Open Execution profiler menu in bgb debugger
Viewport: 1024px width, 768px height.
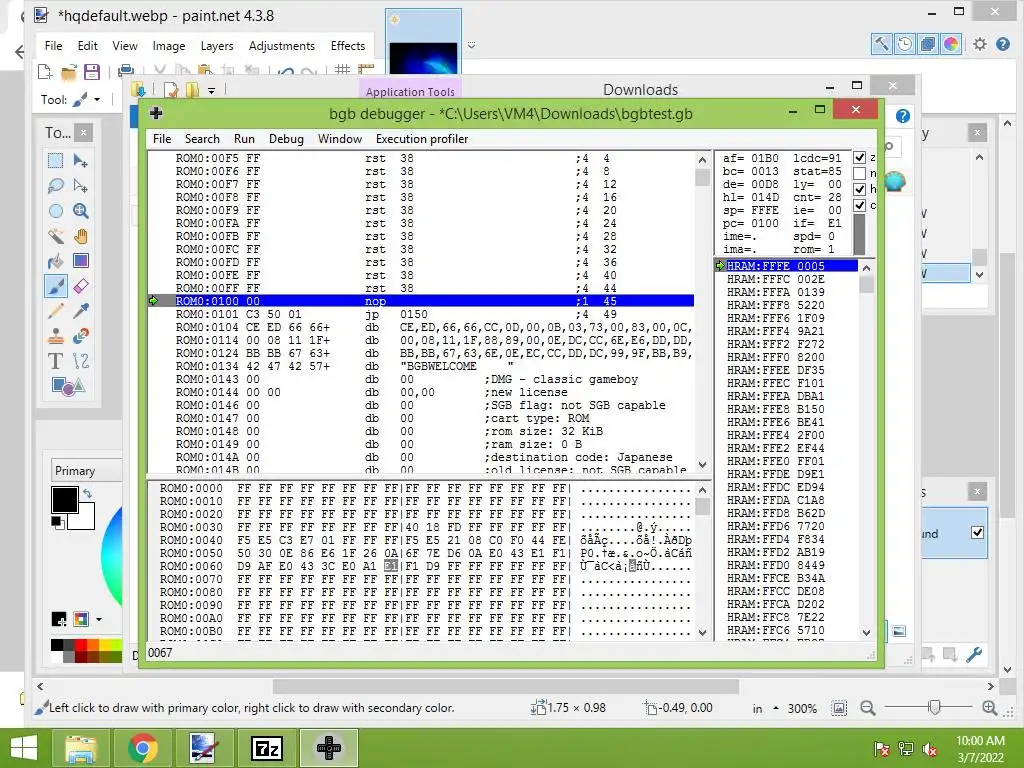coord(422,138)
